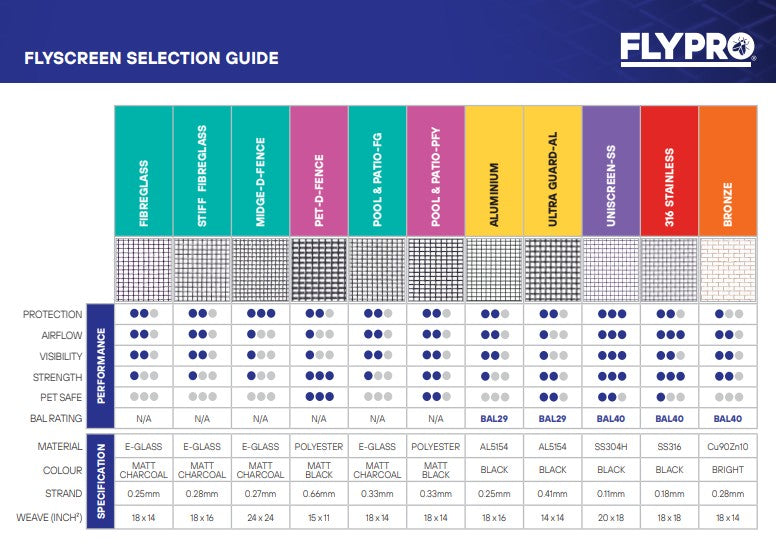Image resolution: width=776 pixels, height=548 pixels.
Task: Click the vertical Specification section label
Action: click(x=100, y=482)
